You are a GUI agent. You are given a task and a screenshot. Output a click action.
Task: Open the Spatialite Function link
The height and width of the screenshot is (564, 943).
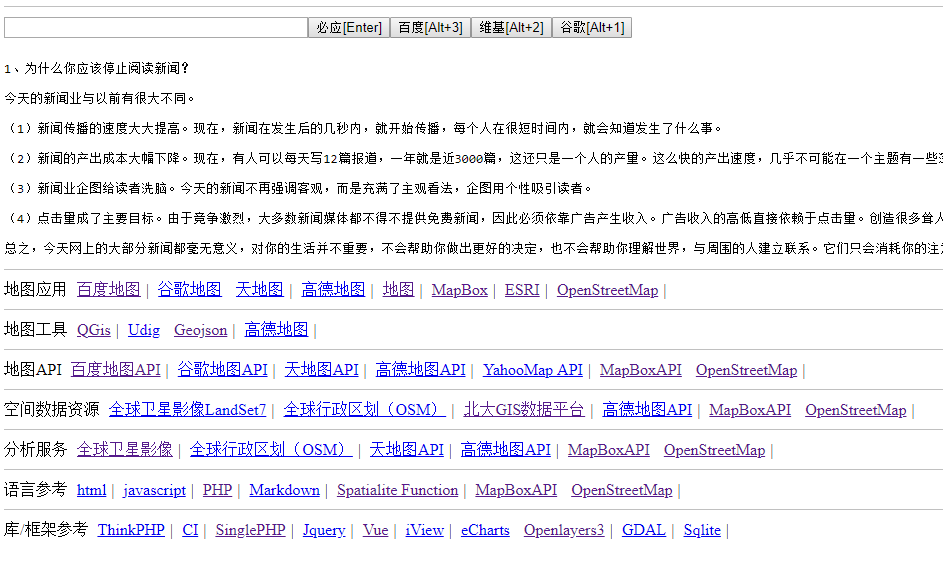pos(397,490)
